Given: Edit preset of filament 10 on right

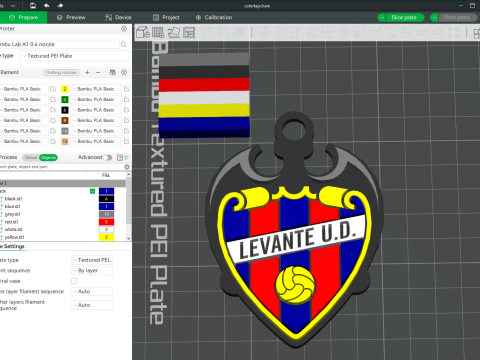Looking at the screenshot, I should tap(126, 131).
